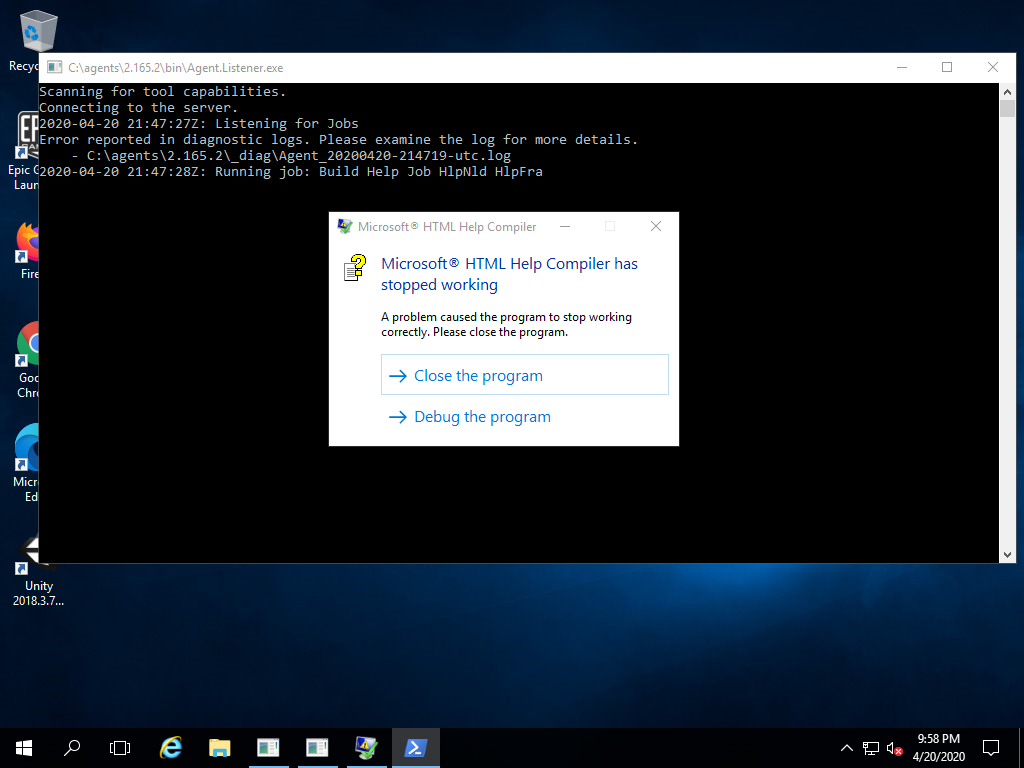Minimize the HTML Help Compiler dialog

565,227
